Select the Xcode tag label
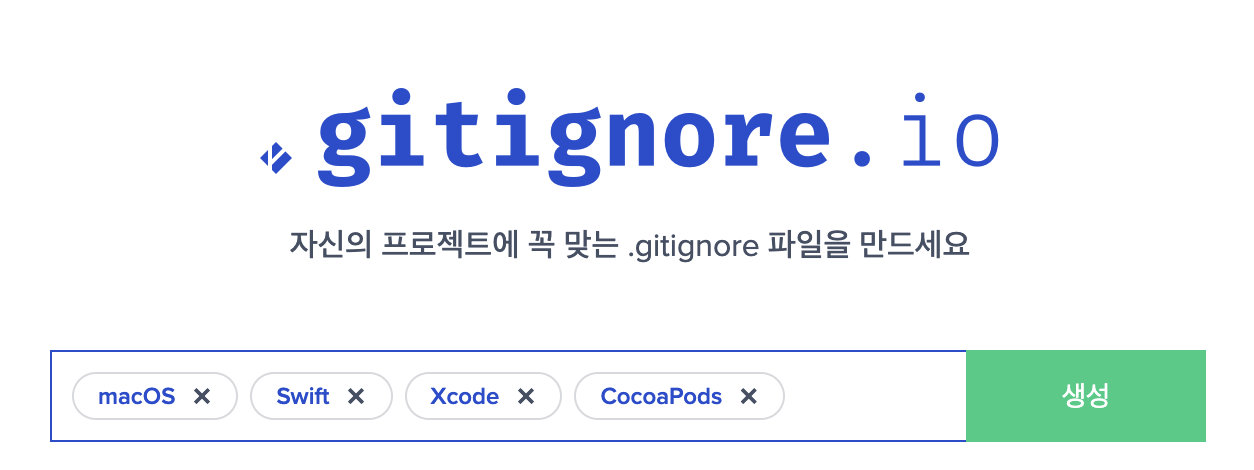This screenshot has height=470, width=1254. point(465,397)
